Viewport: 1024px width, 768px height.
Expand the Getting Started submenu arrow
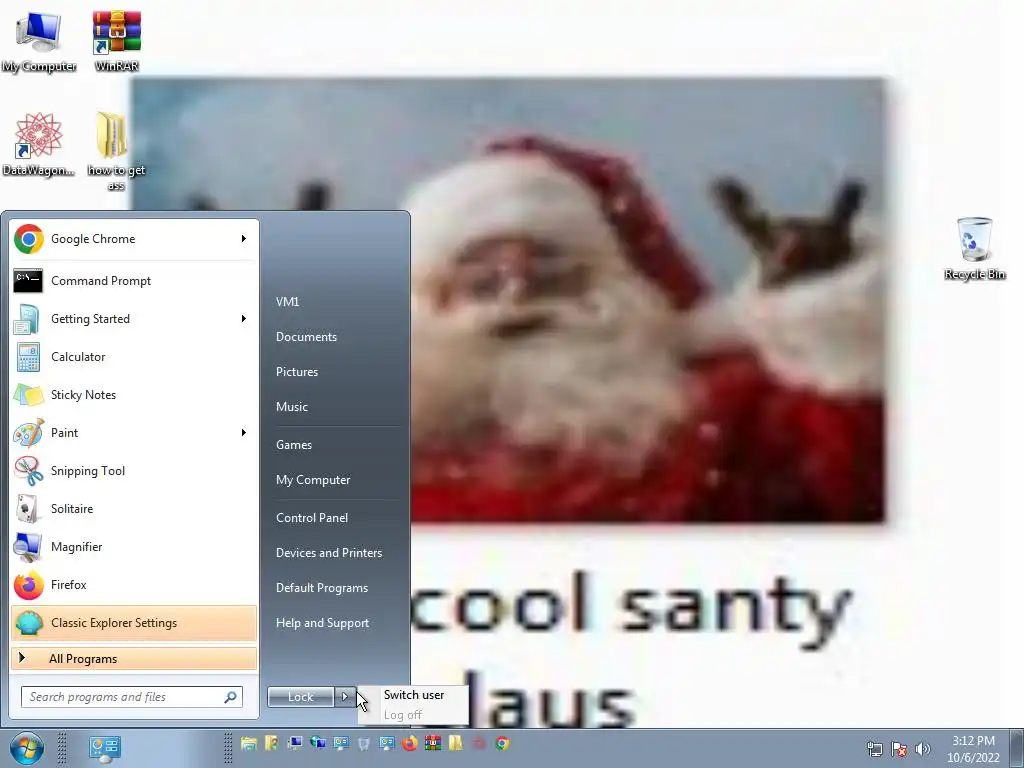[x=244, y=319]
